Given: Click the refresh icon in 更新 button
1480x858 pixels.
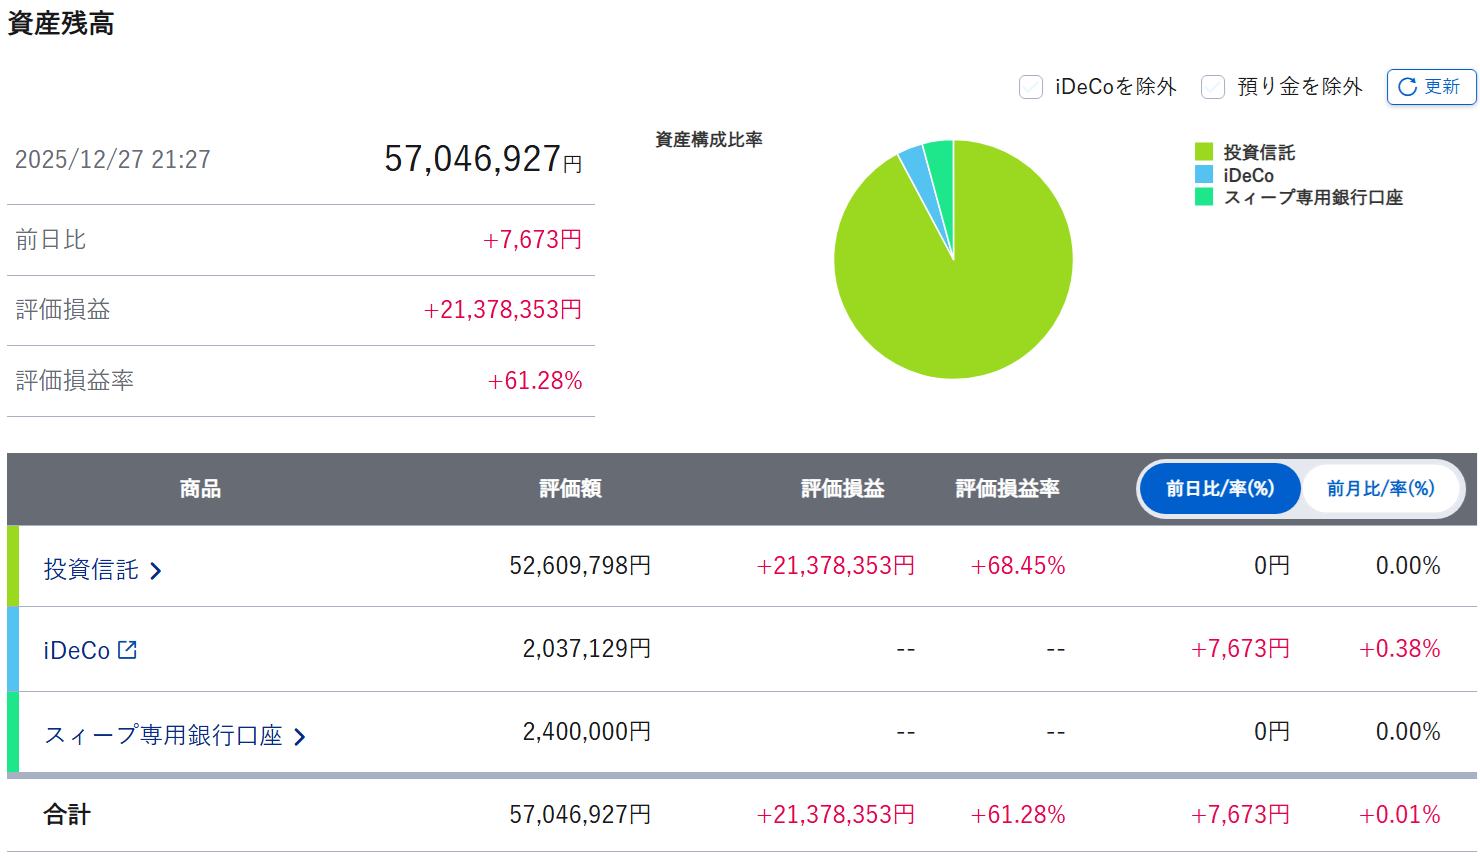Looking at the screenshot, I should pos(1407,87).
